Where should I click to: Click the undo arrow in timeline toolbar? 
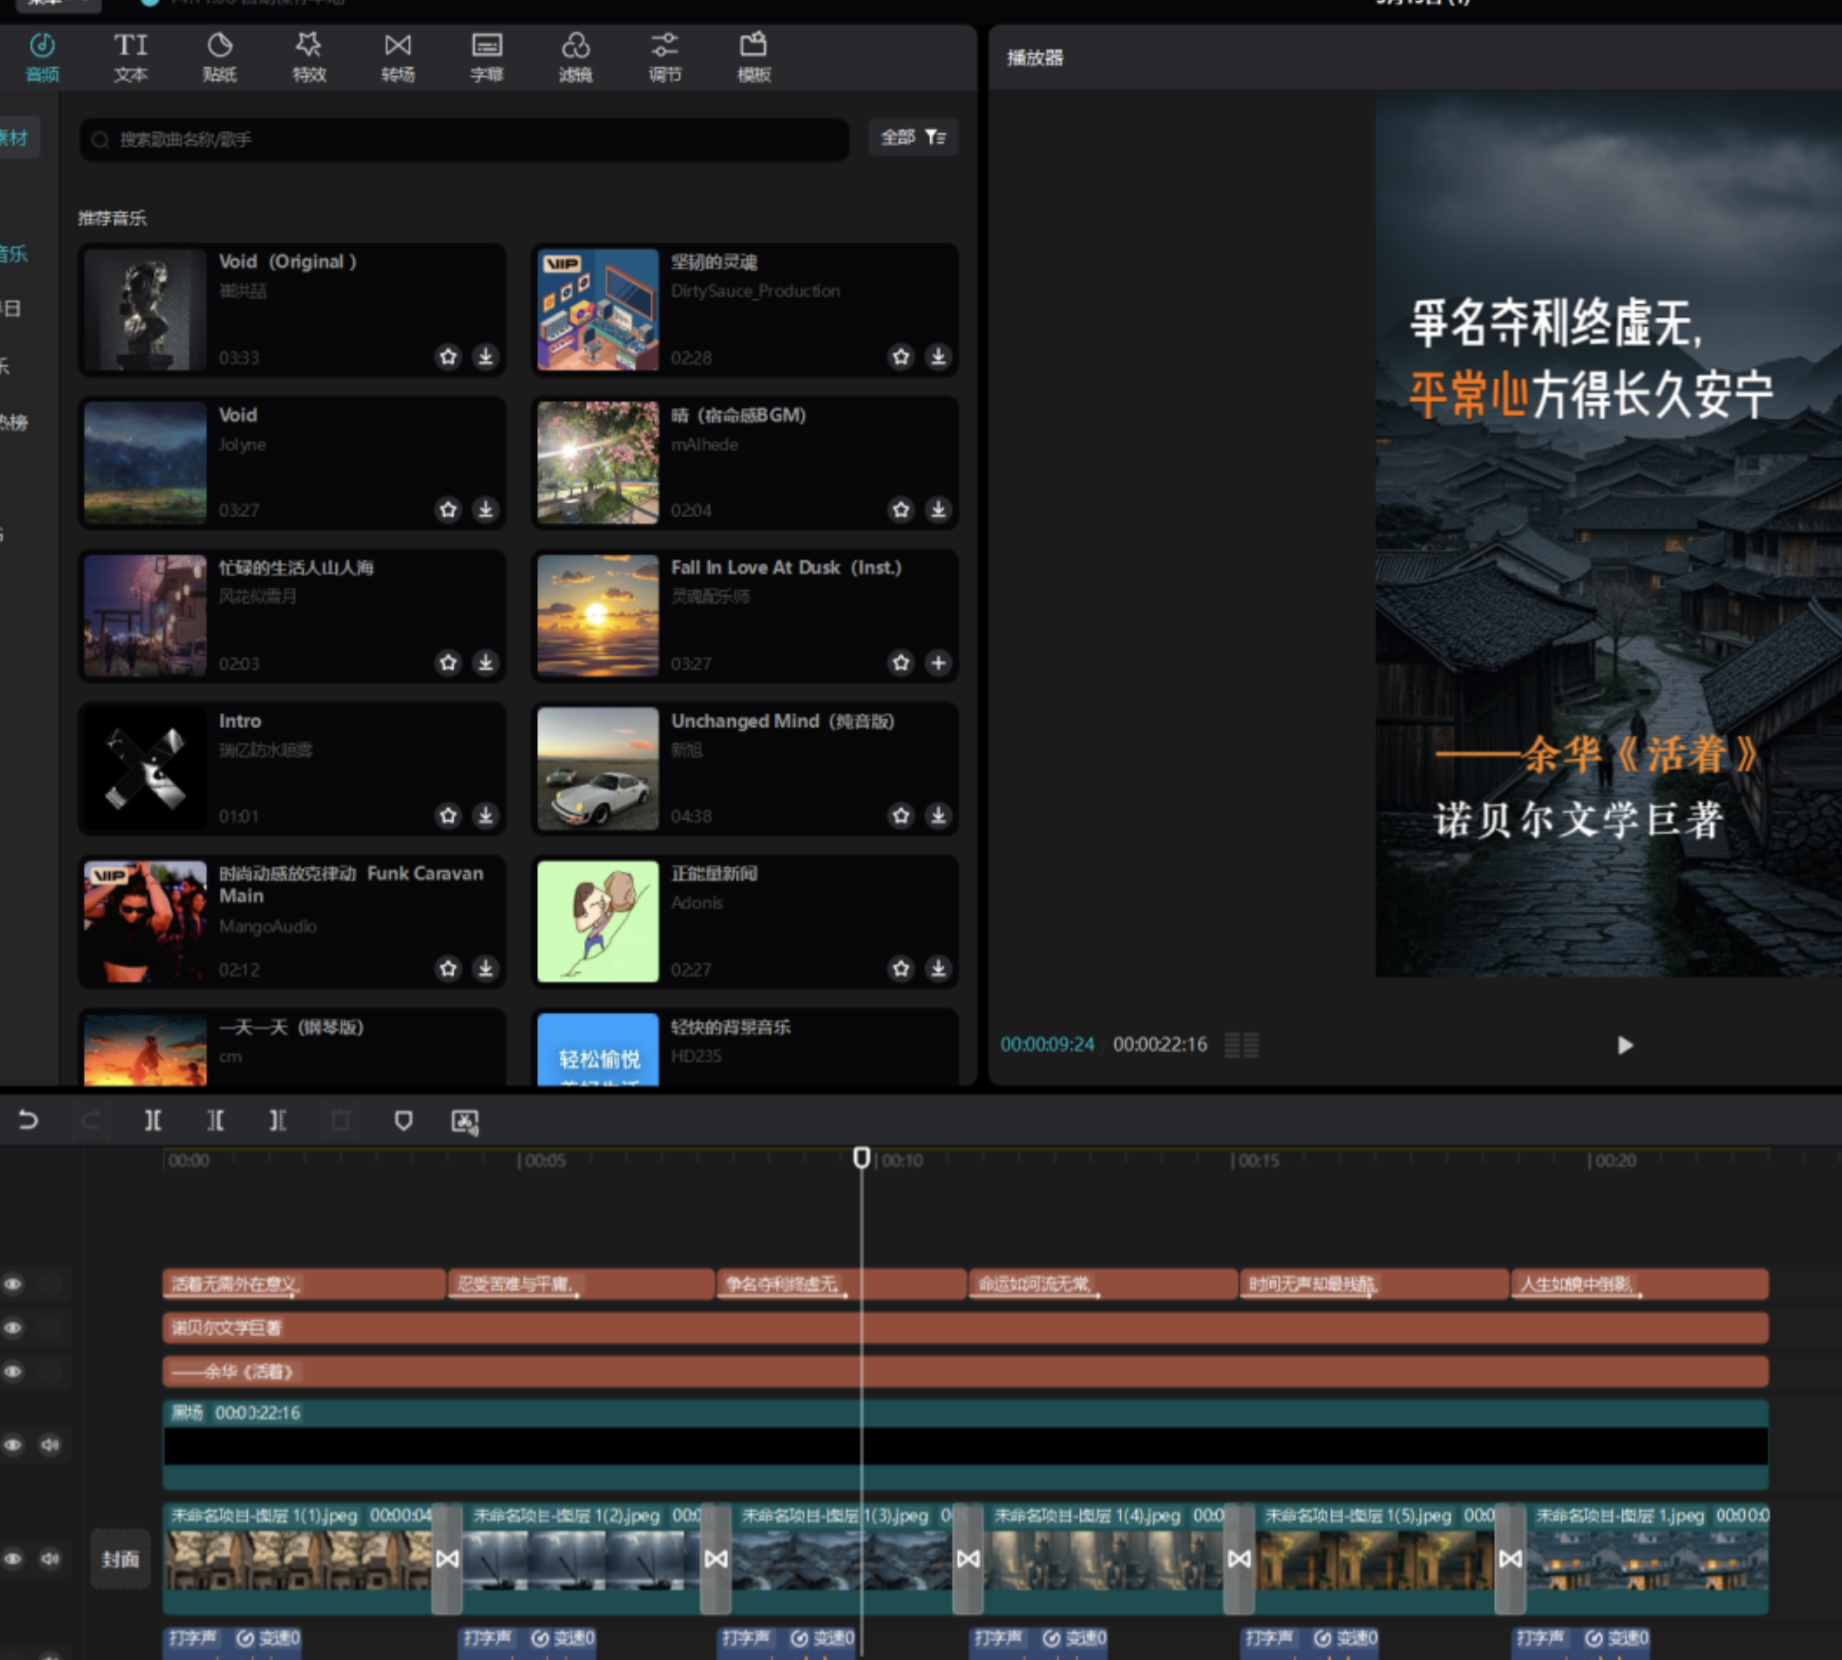click(x=28, y=1120)
